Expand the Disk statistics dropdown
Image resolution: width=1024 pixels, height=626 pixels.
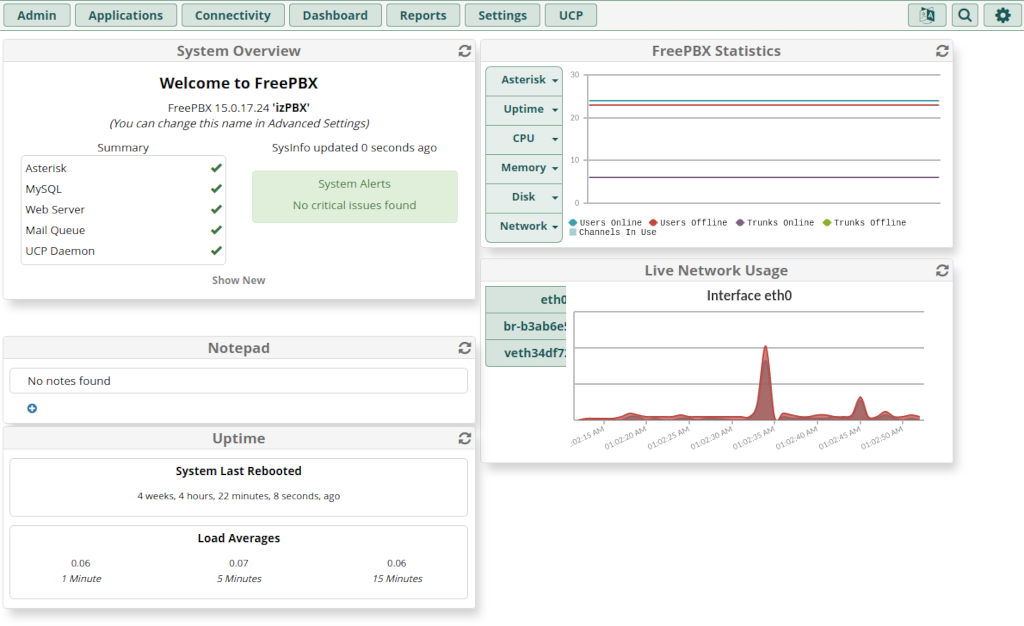pyautogui.click(x=524, y=197)
